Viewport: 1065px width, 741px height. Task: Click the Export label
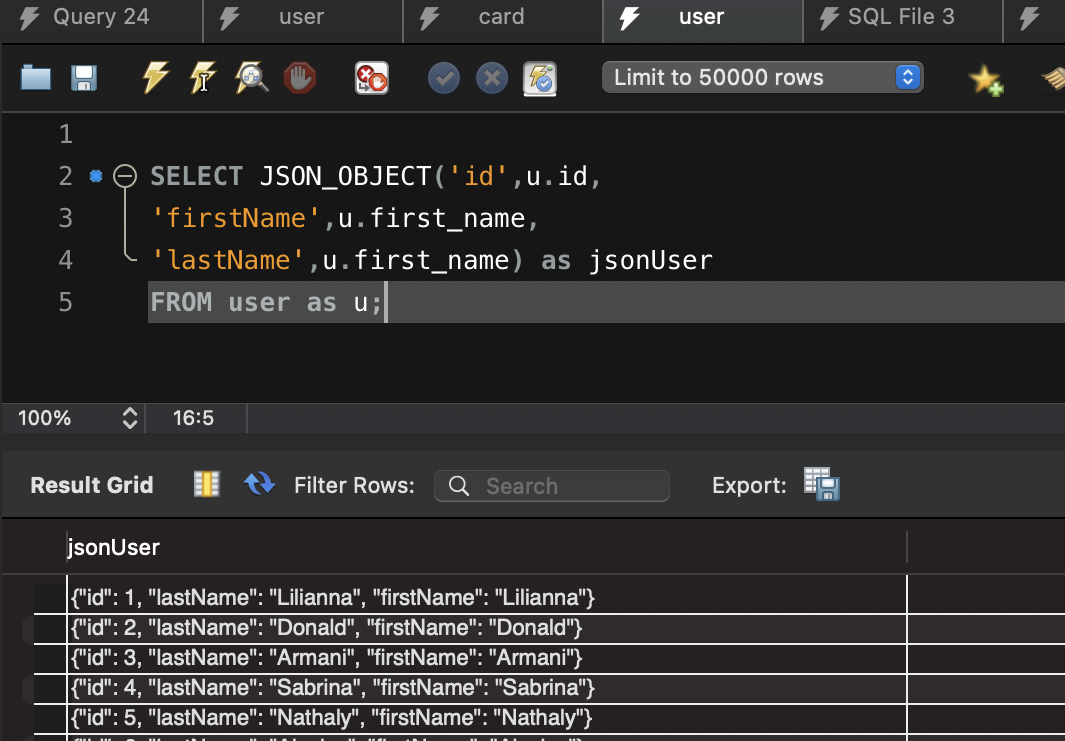749,485
